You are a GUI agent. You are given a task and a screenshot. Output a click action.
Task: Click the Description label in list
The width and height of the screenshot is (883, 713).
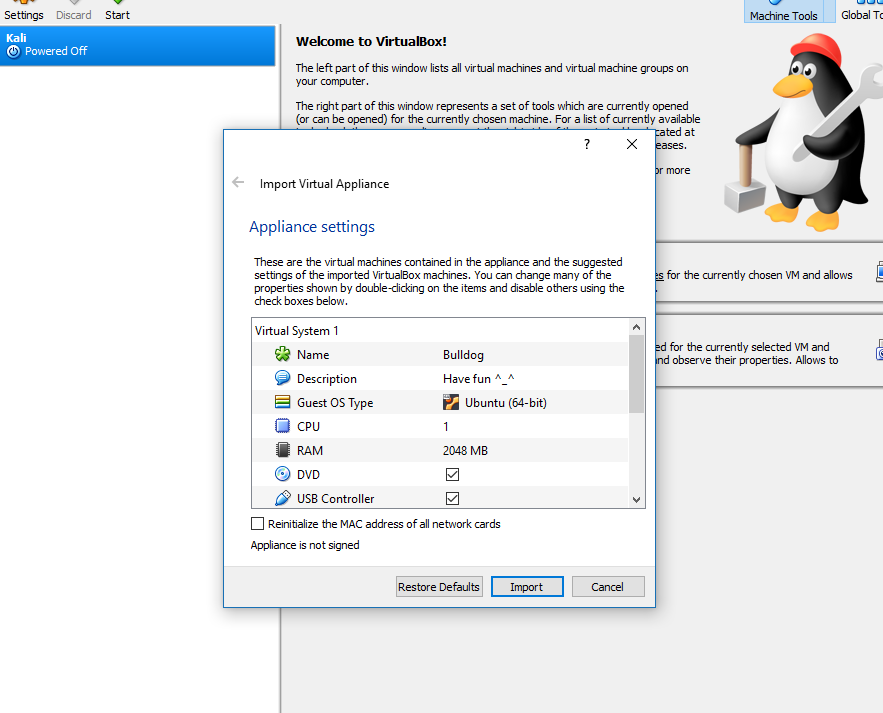pyautogui.click(x=327, y=379)
